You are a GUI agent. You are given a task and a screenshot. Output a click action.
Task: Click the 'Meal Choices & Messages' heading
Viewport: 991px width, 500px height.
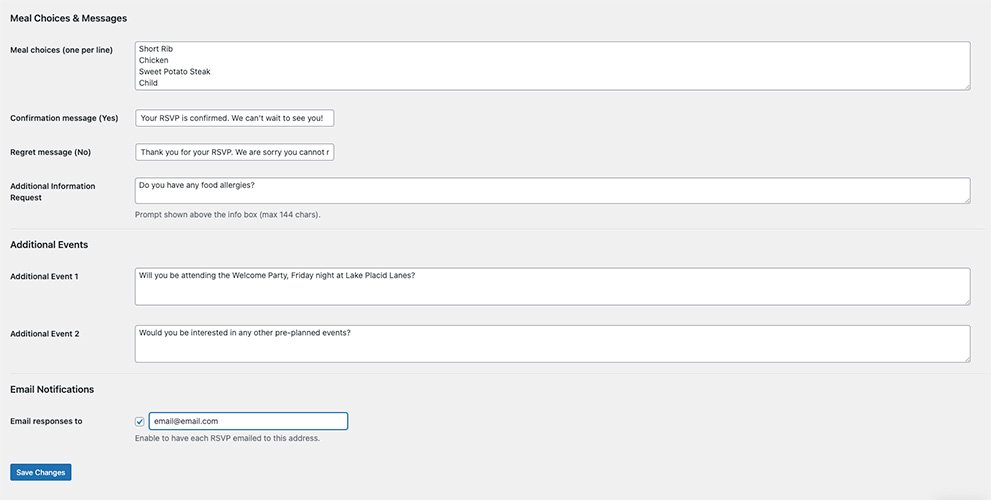point(68,18)
